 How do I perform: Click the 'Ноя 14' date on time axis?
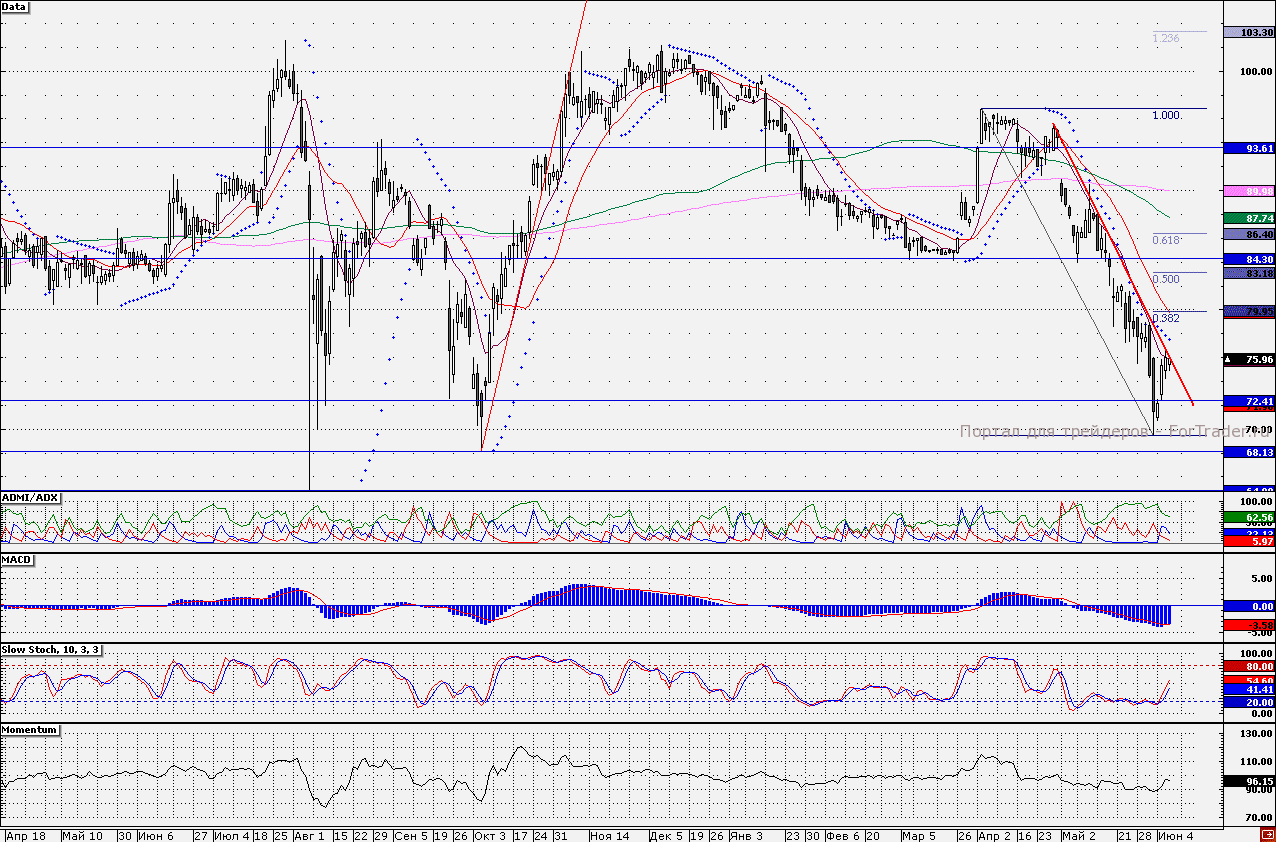[609, 835]
